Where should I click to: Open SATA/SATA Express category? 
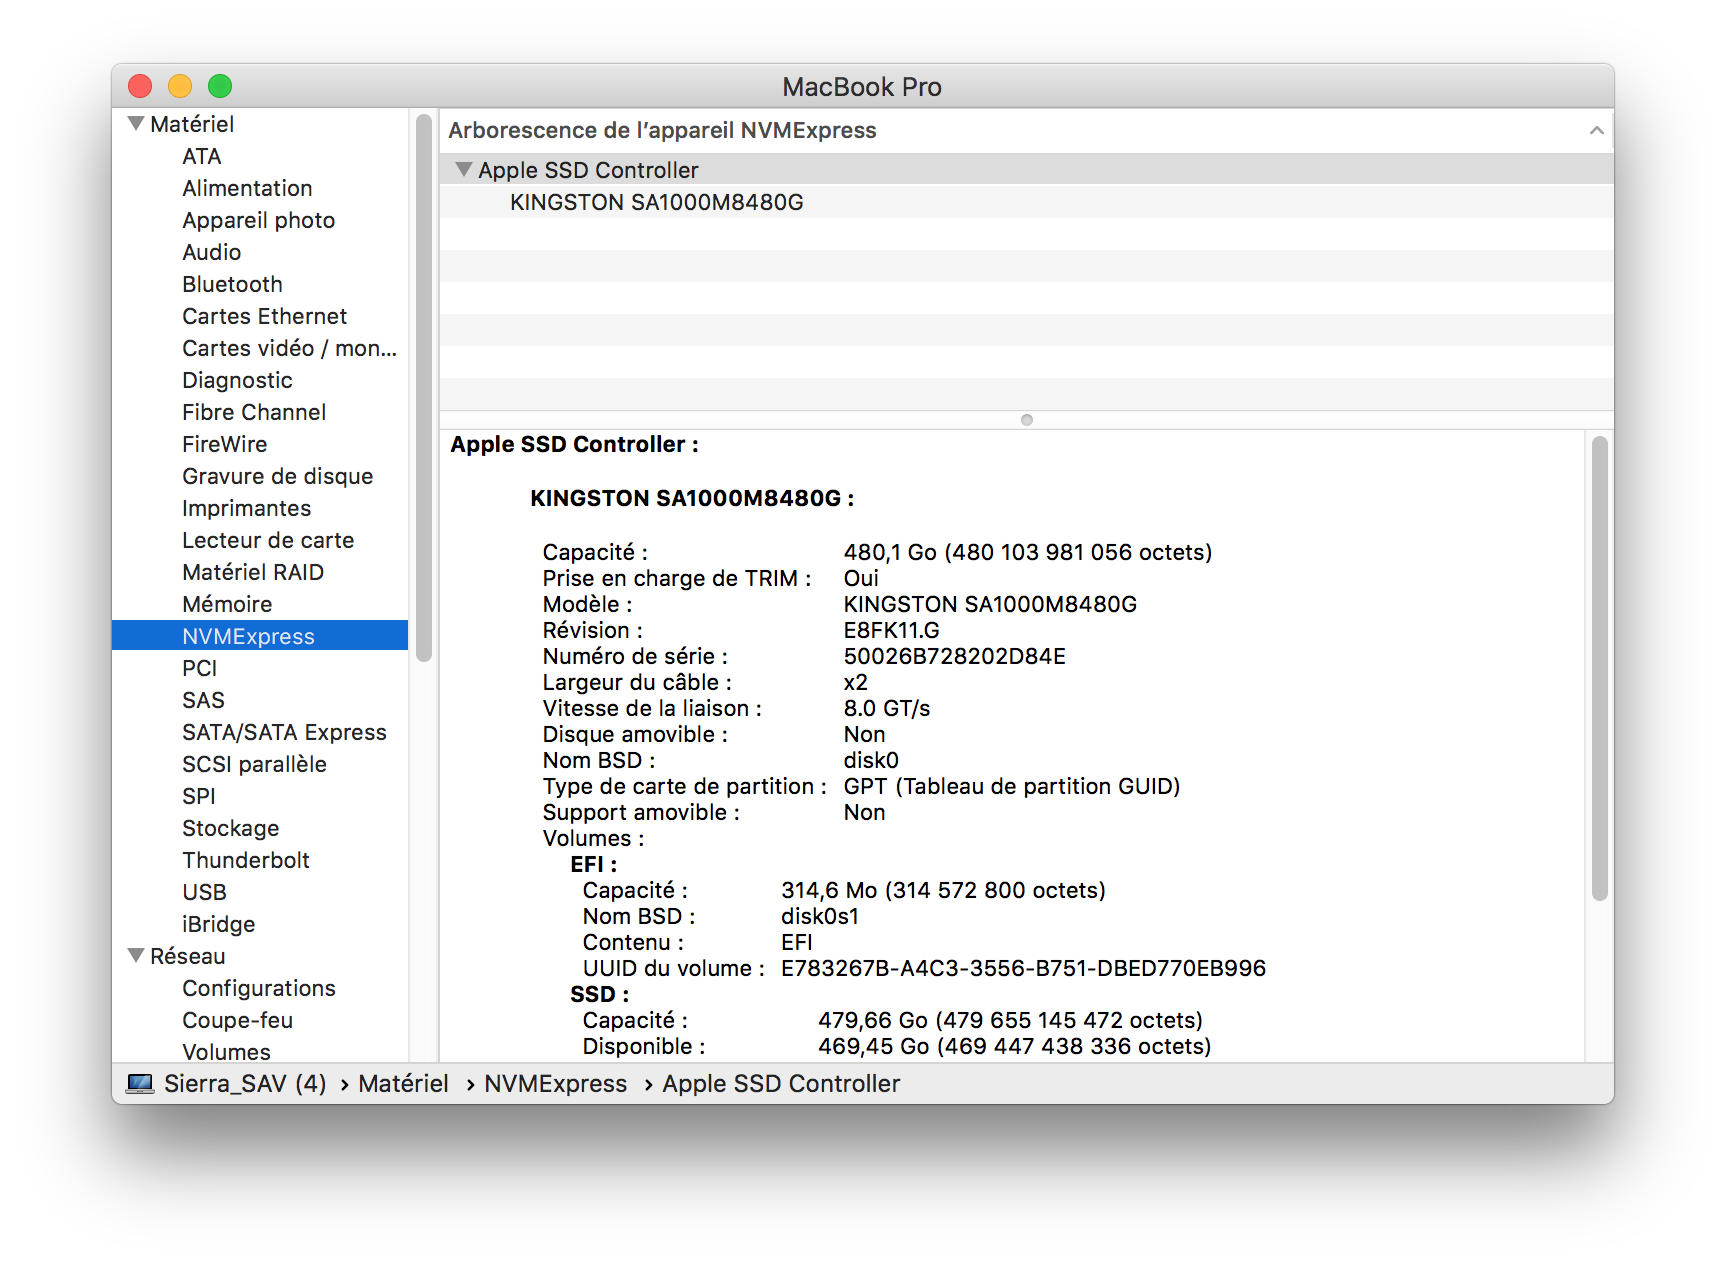pyautogui.click(x=284, y=732)
